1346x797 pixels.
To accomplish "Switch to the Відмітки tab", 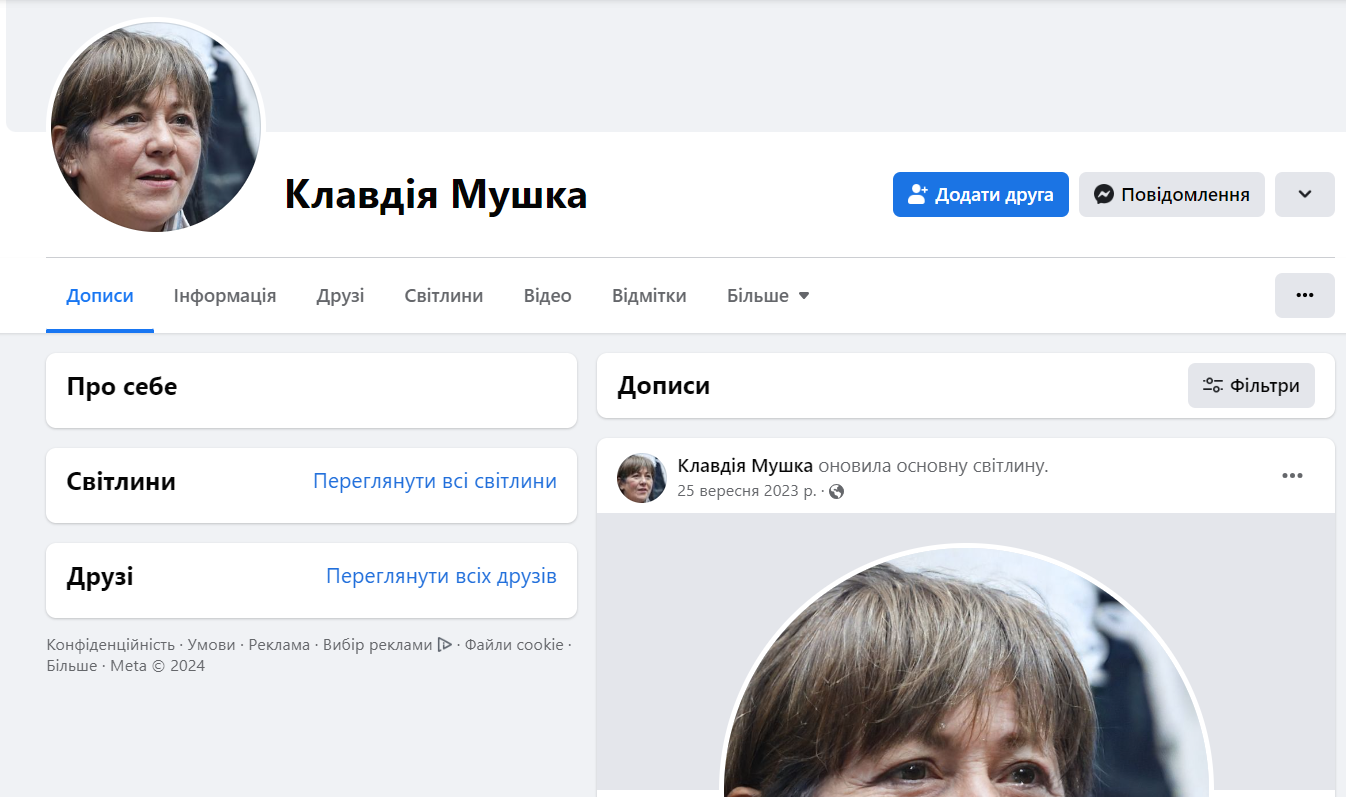I will [649, 296].
